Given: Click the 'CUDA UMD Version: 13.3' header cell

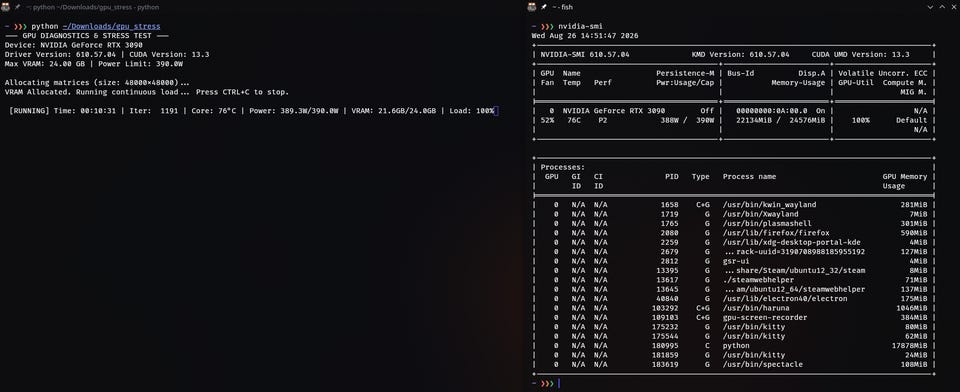Looking at the screenshot, I should tap(860, 55).
